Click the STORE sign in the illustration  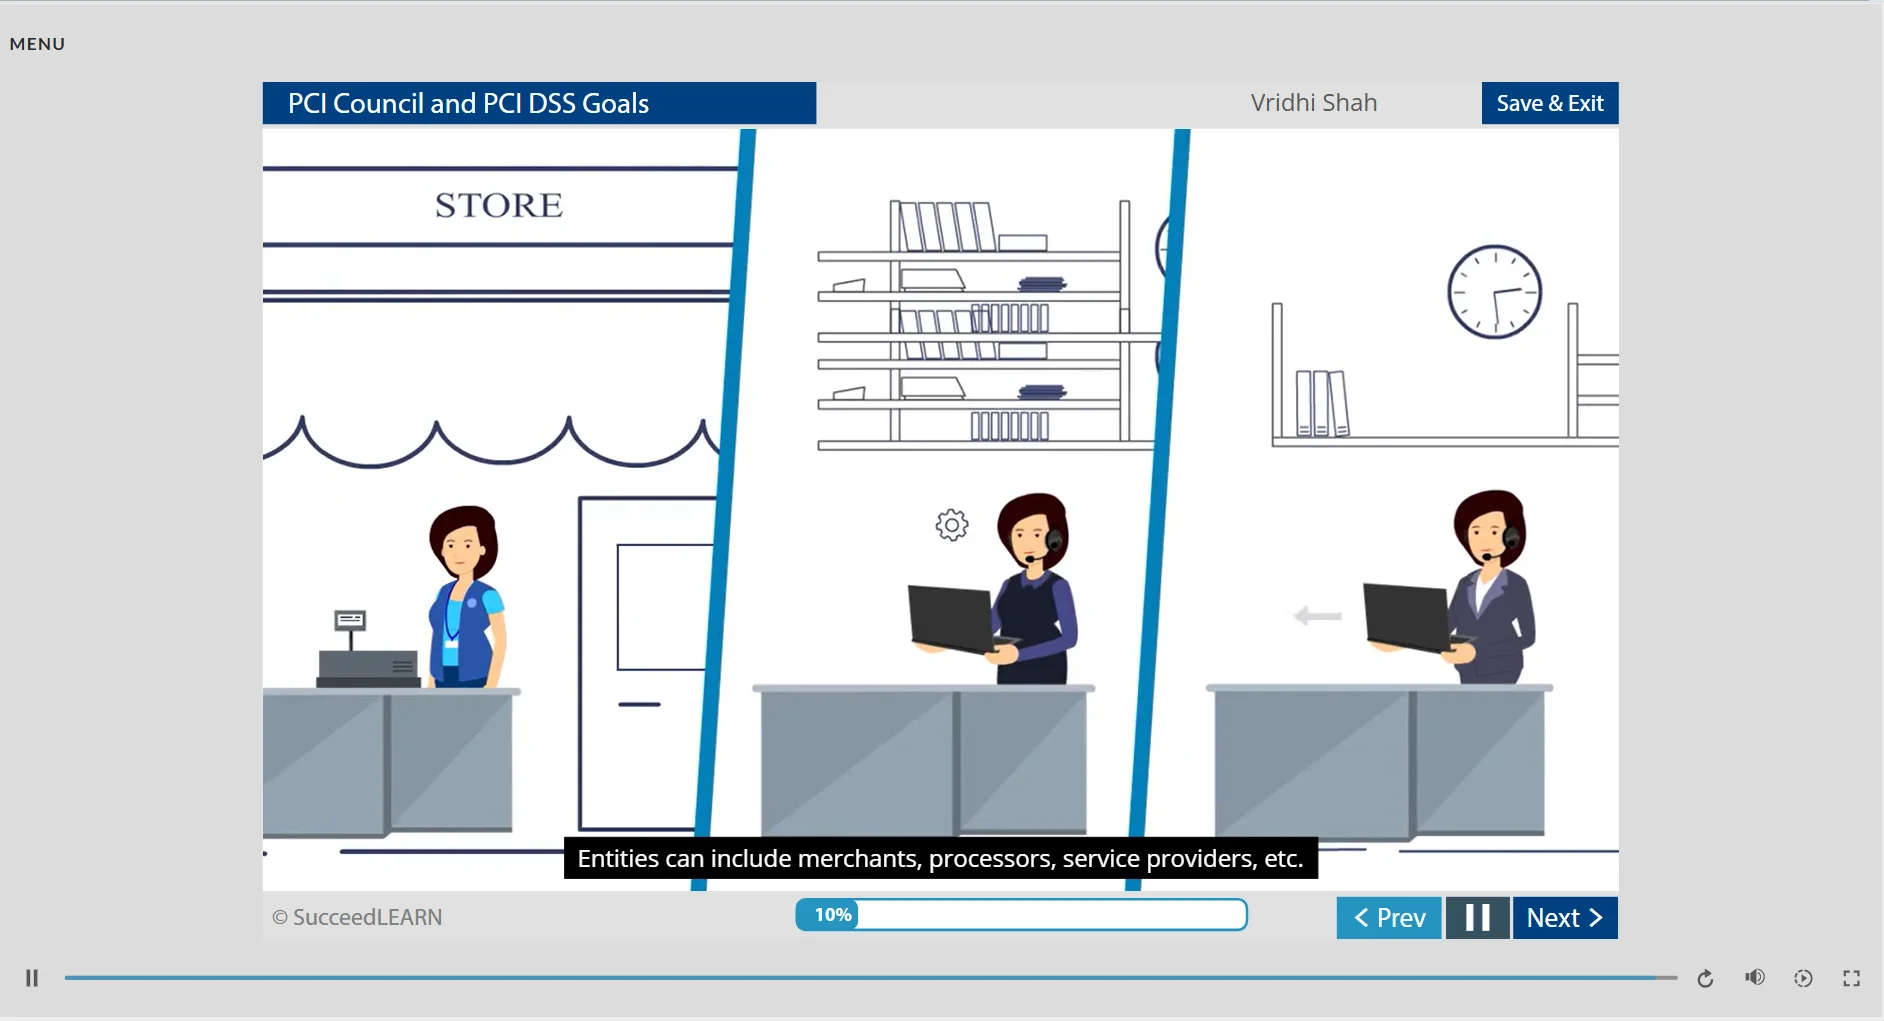click(x=499, y=205)
